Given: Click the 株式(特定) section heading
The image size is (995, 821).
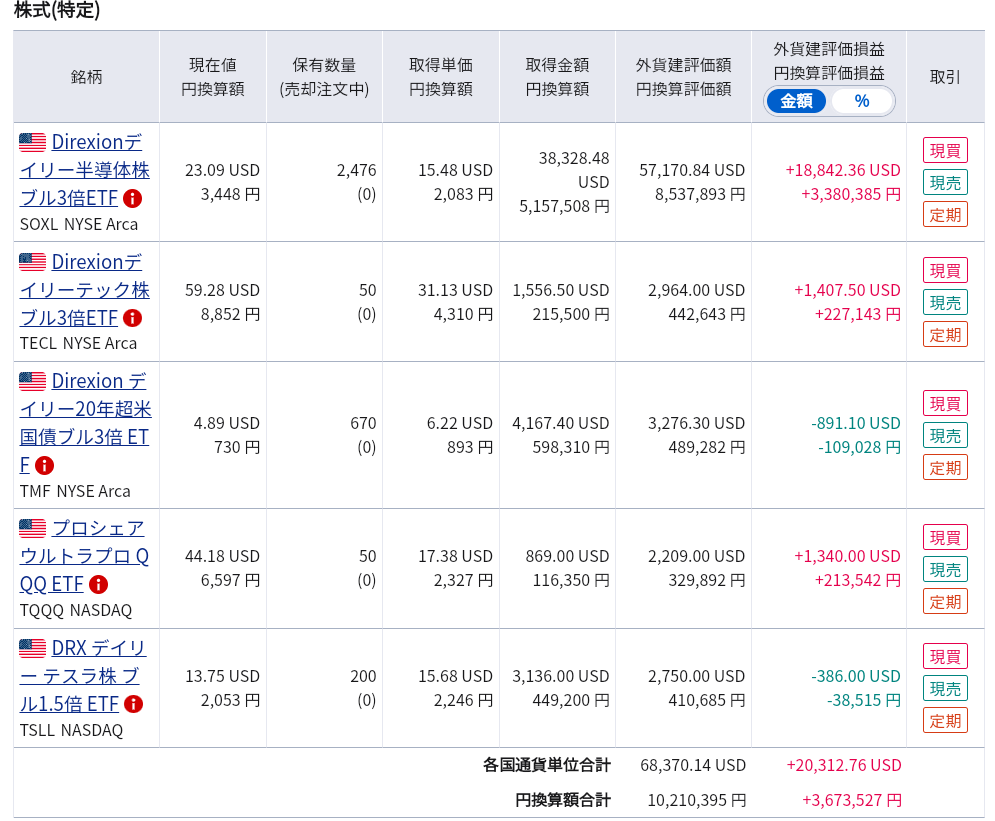Looking at the screenshot, I should pos(57,10).
